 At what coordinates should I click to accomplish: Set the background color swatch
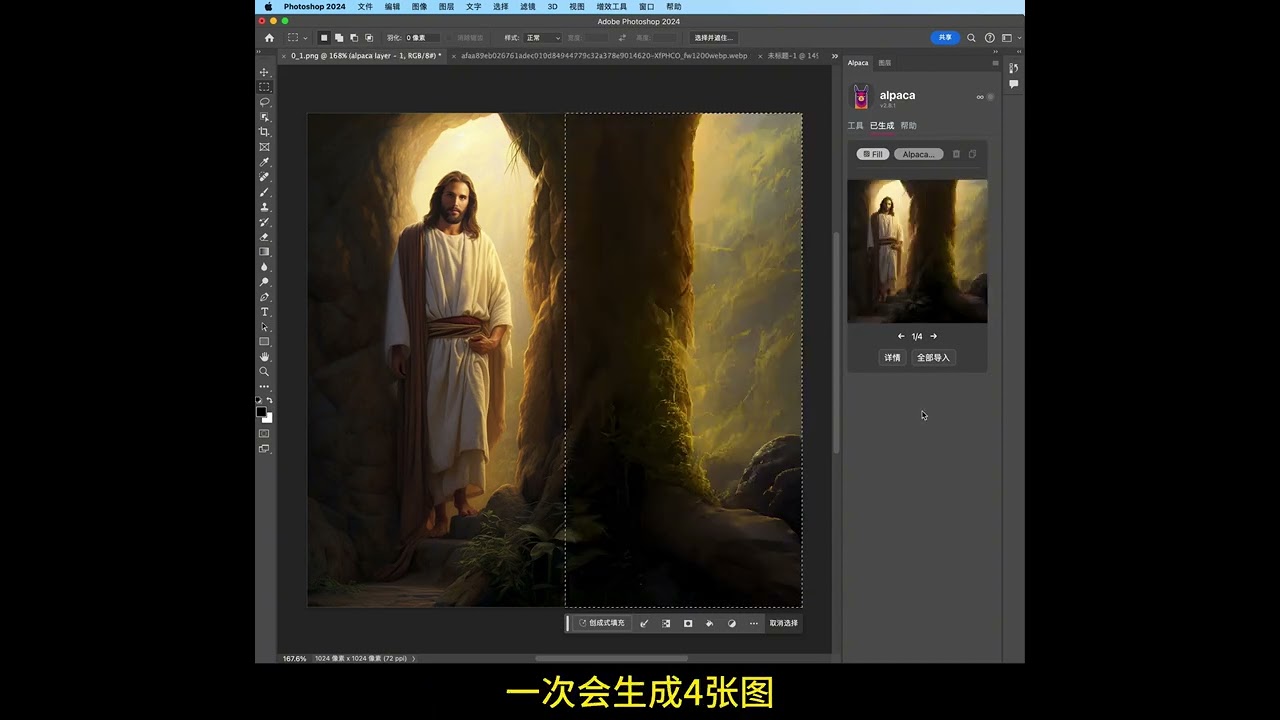coord(268,418)
